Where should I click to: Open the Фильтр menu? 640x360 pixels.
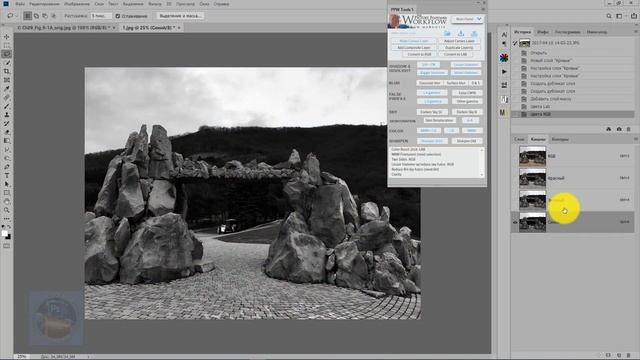tap(155, 4)
